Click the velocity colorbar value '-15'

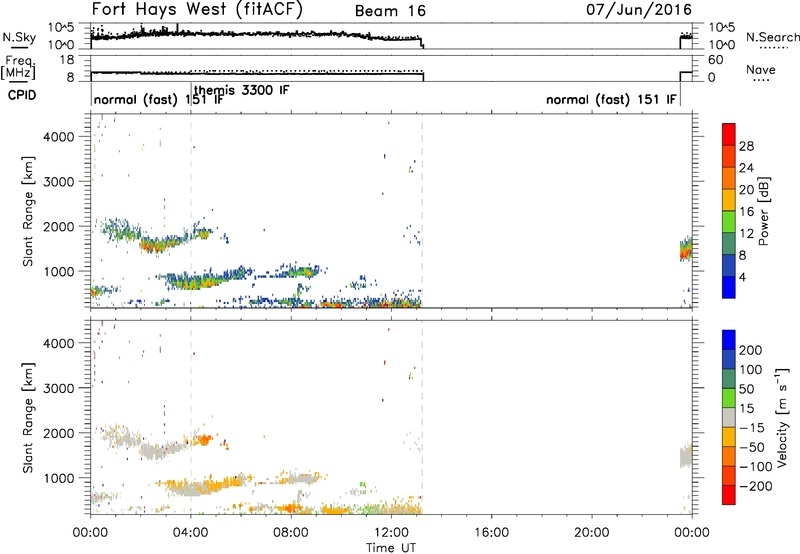pos(753,428)
